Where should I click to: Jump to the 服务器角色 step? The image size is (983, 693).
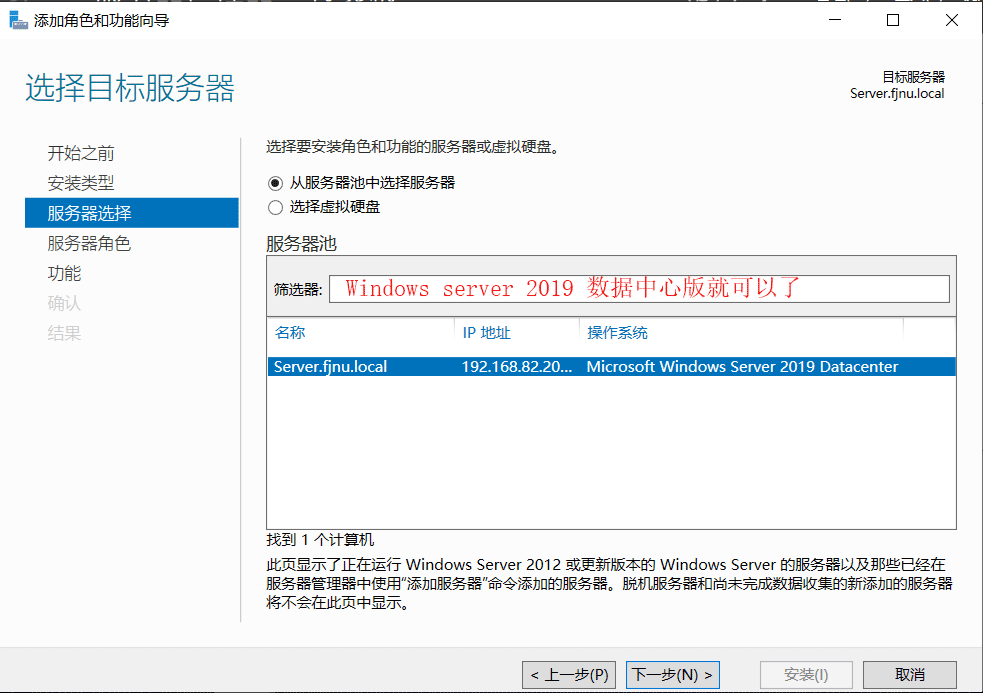89,243
